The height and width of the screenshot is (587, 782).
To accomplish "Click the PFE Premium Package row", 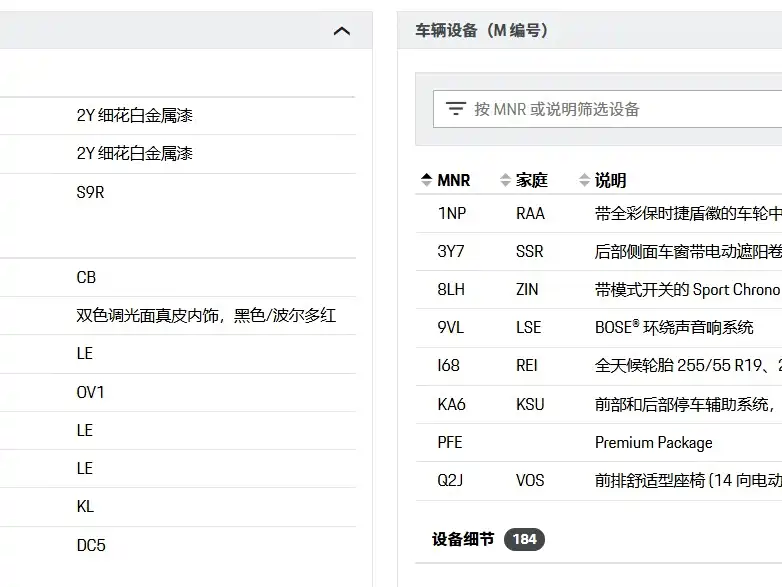I will click(600, 442).
